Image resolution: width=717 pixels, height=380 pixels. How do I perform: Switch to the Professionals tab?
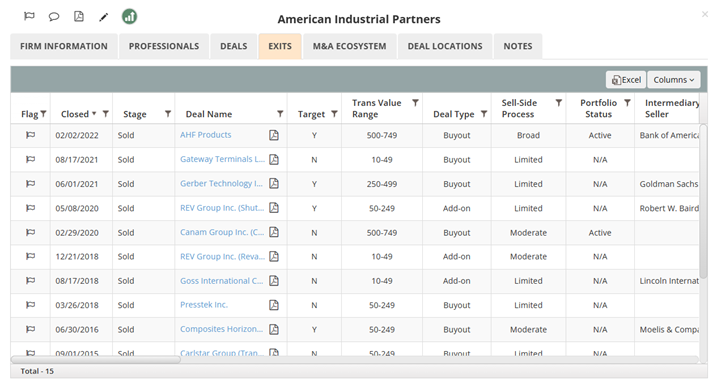(x=164, y=46)
